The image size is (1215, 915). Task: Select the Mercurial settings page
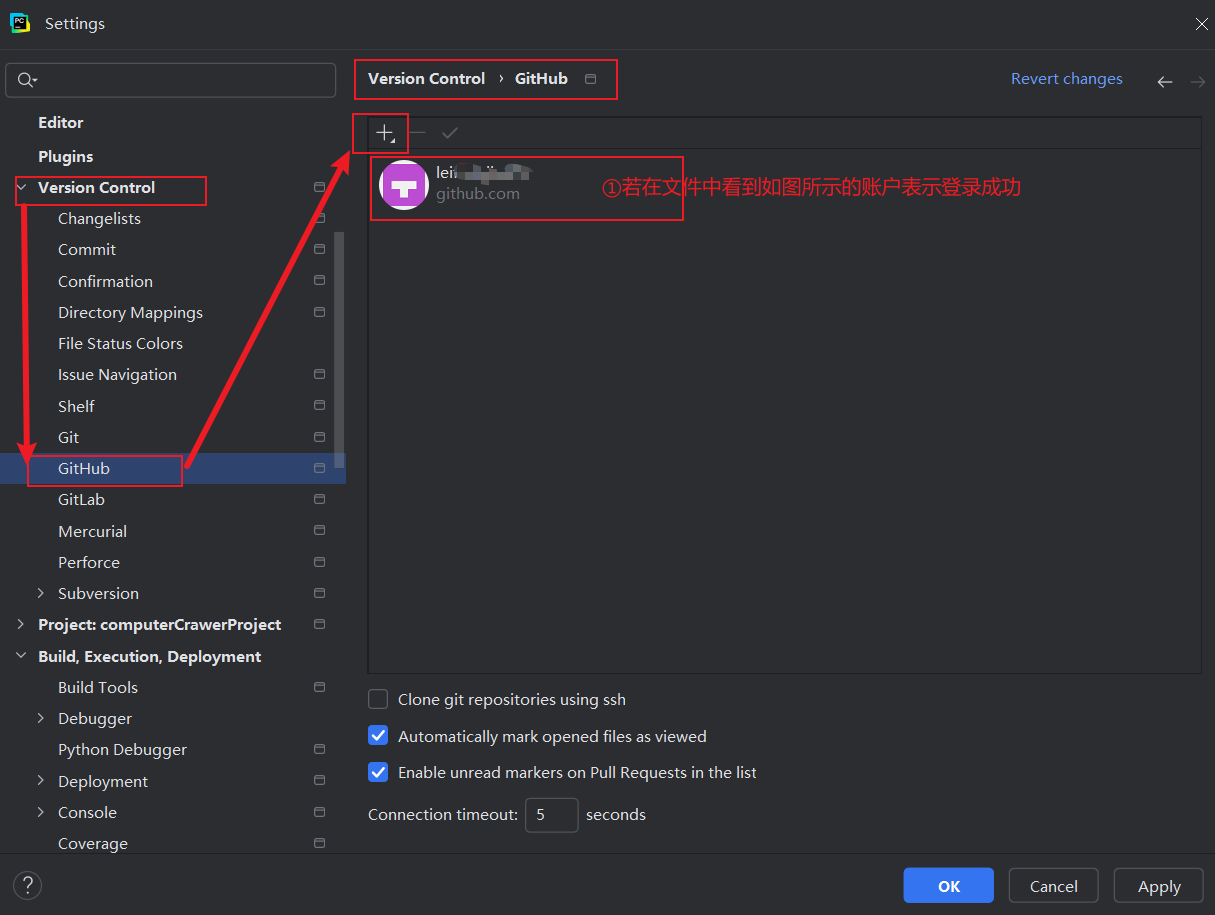(92, 531)
